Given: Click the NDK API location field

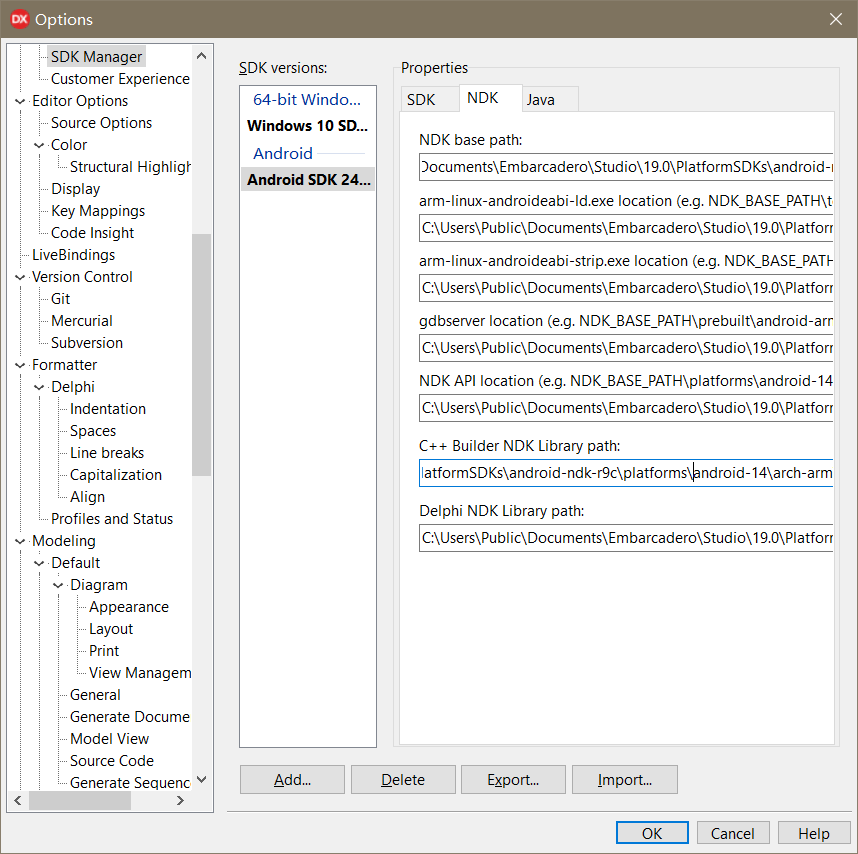Looking at the screenshot, I should [x=626, y=408].
